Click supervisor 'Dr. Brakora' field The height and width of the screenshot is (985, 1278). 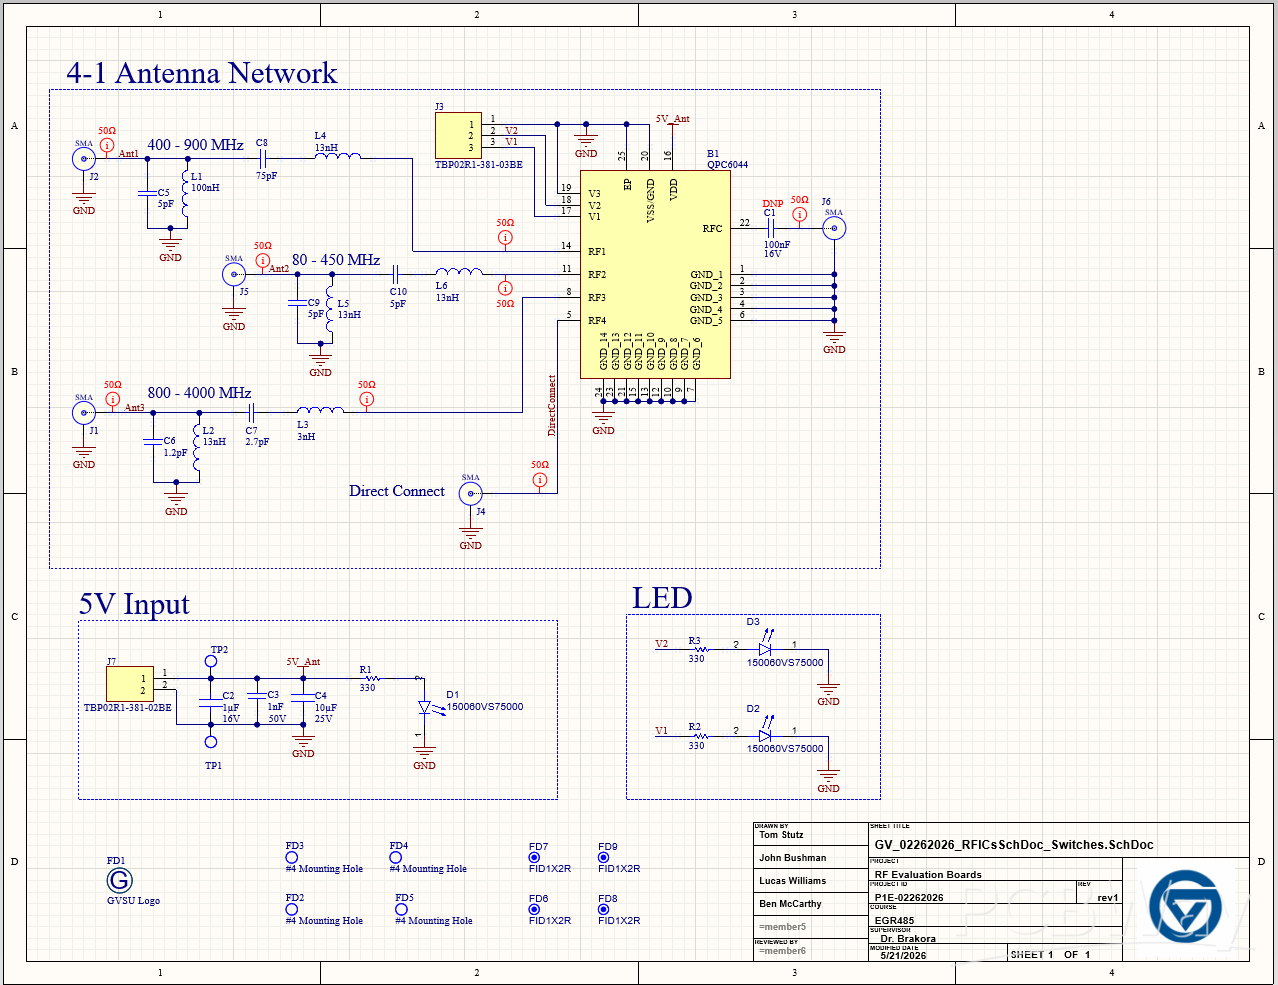coord(908,939)
